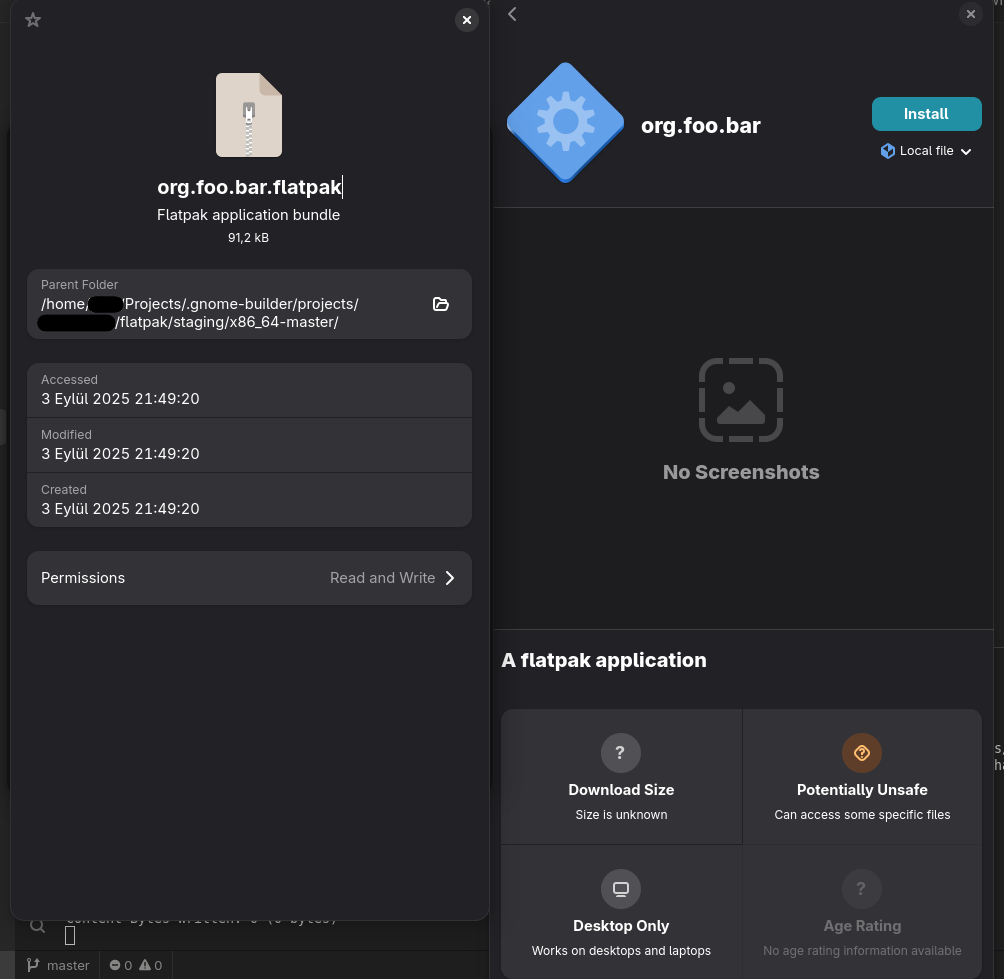Screen dimensions: 1004x979
Task: Open the Local file source dropdown
Action: click(x=927, y=151)
